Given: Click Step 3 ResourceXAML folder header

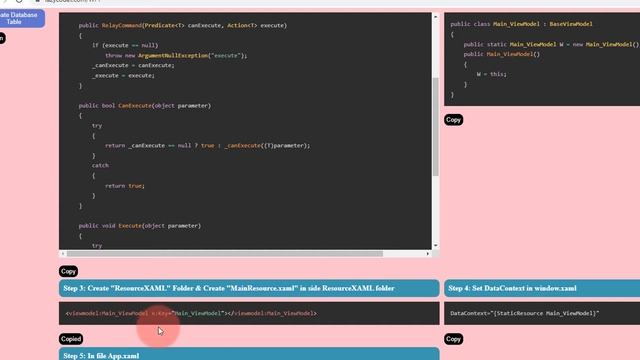Looking at the screenshot, I should [x=249, y=288].
